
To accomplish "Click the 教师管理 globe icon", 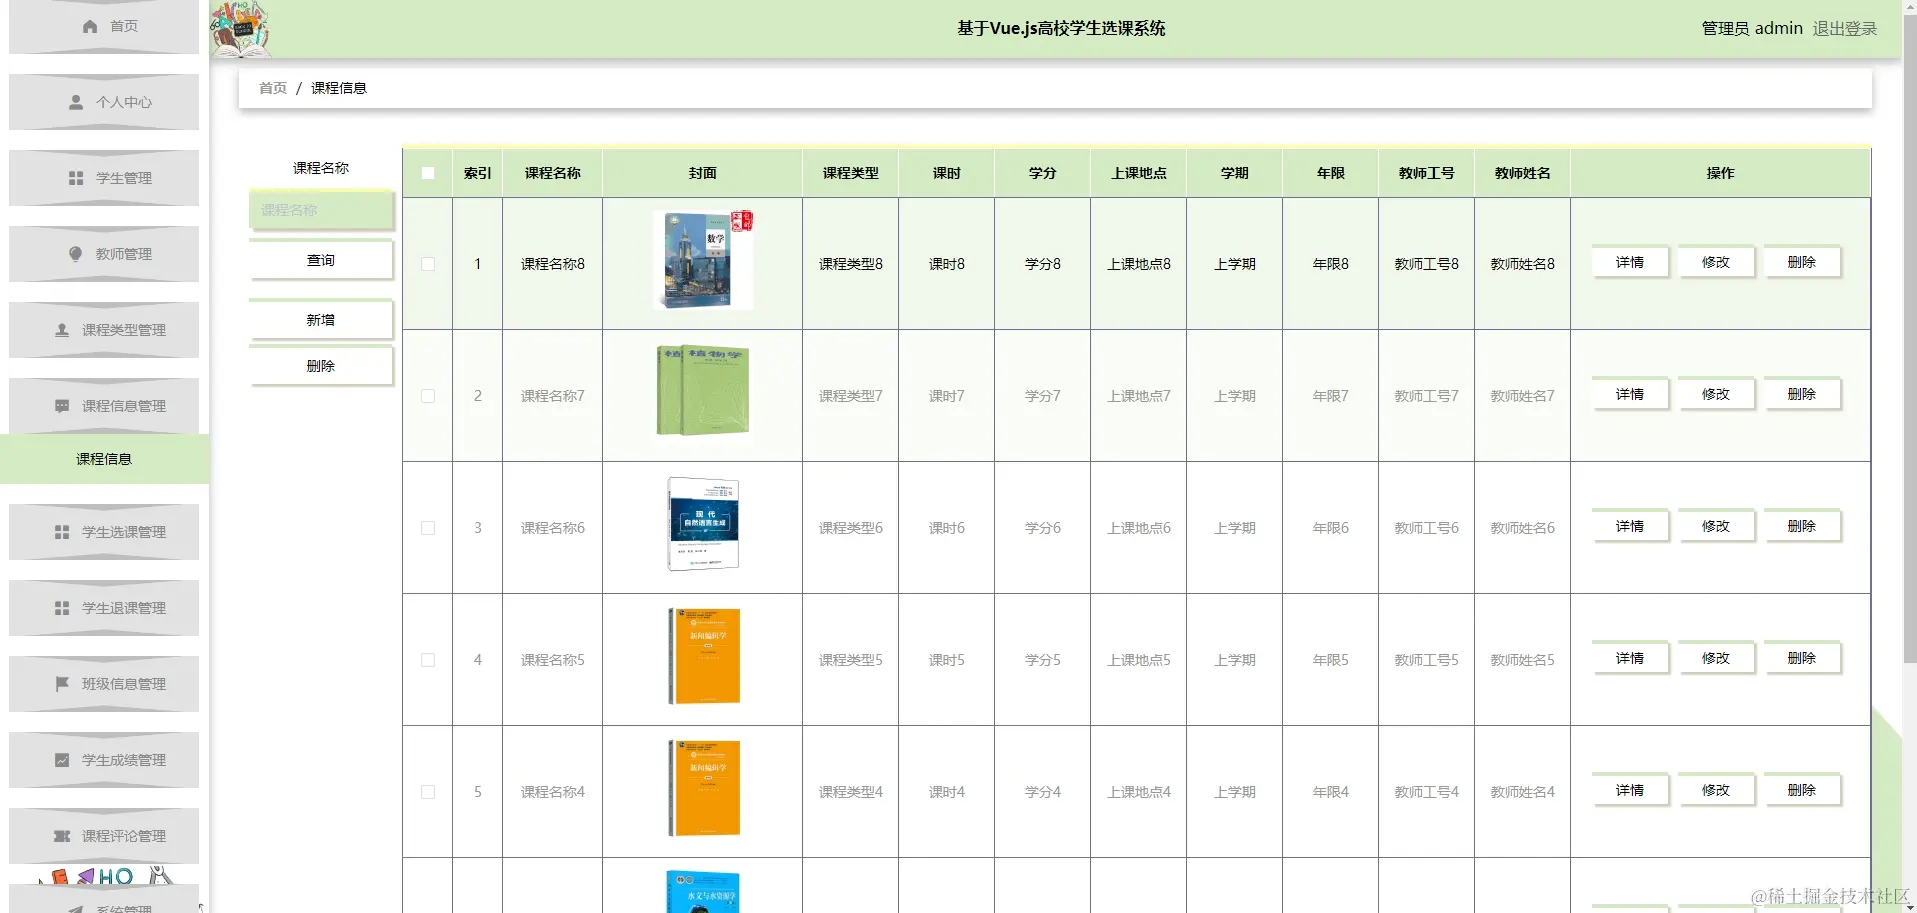I will pyautogui.click(x=74, y=254).
